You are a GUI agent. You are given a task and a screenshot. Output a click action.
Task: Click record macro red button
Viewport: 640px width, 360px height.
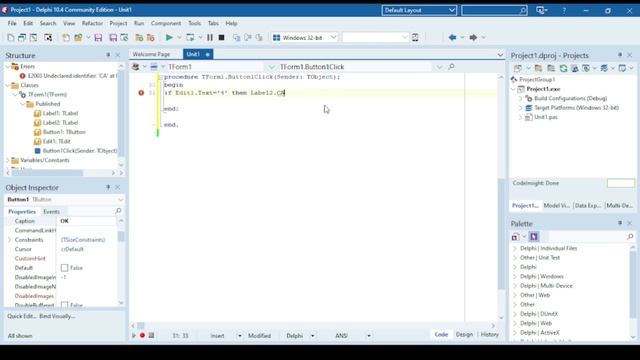[142, 336]
